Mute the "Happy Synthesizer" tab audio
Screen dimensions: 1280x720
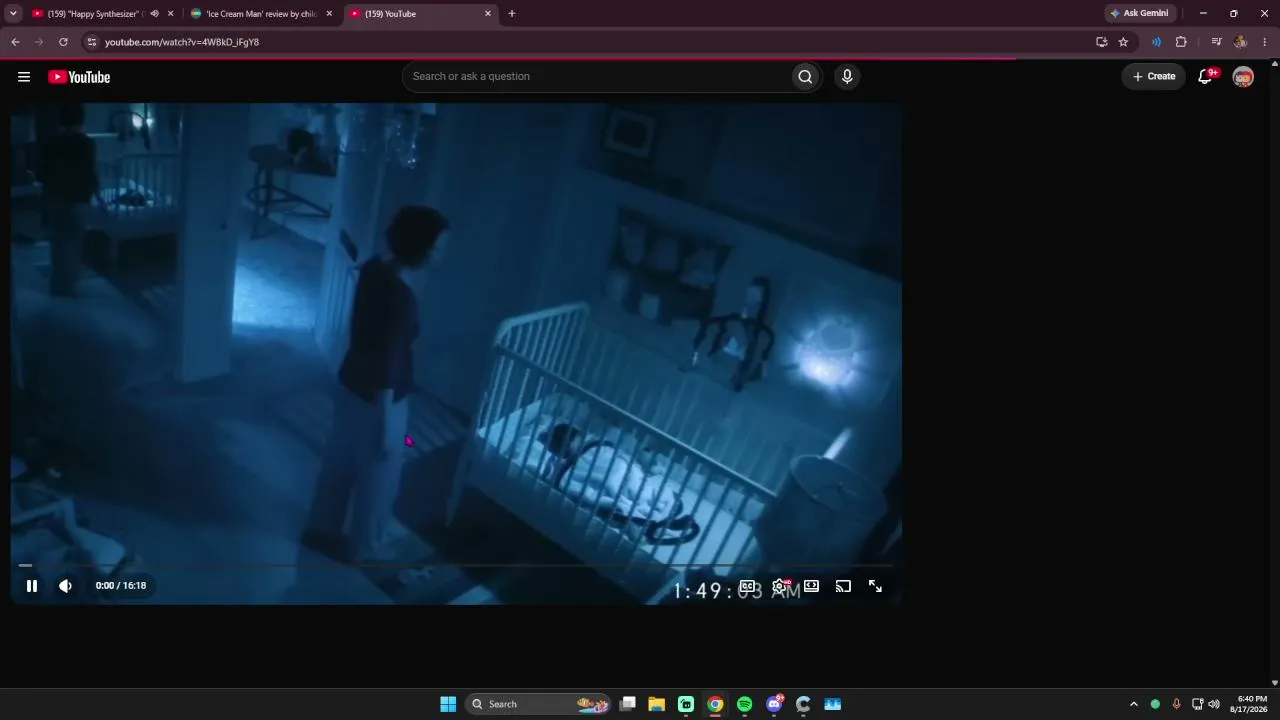154,14
